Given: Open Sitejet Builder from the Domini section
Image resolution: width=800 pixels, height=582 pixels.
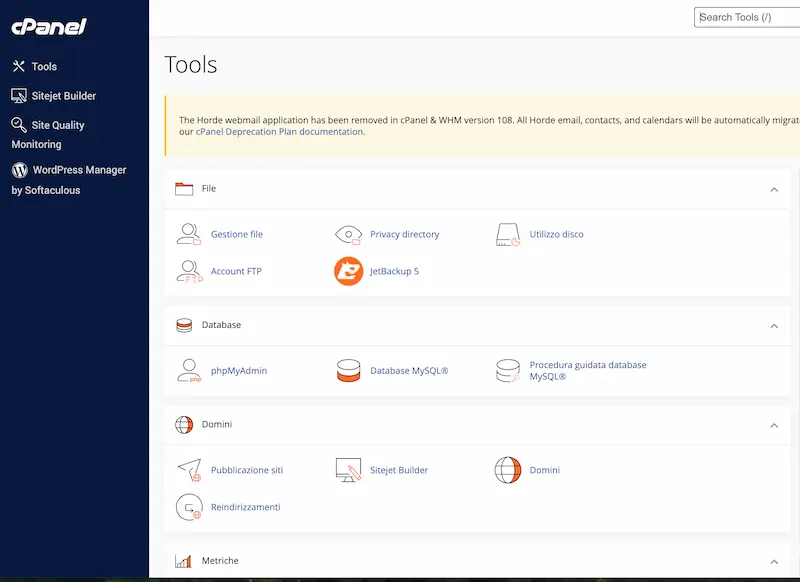Looking at the screenshot, I should point(397,470).
